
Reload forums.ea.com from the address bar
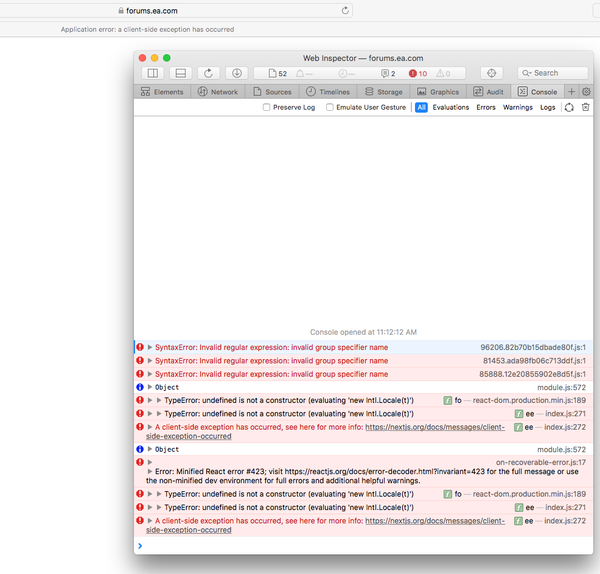pyautogui.click(x=345, y=11)
